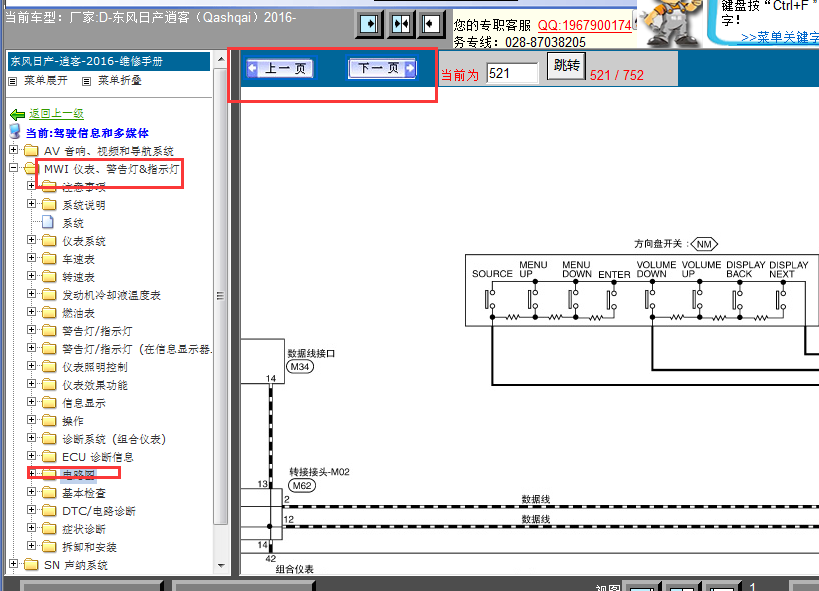Select the DTC/电路诊断 tree item
Image resolution: width=819 pixels, height=591 pixels.
click(99, 511)
